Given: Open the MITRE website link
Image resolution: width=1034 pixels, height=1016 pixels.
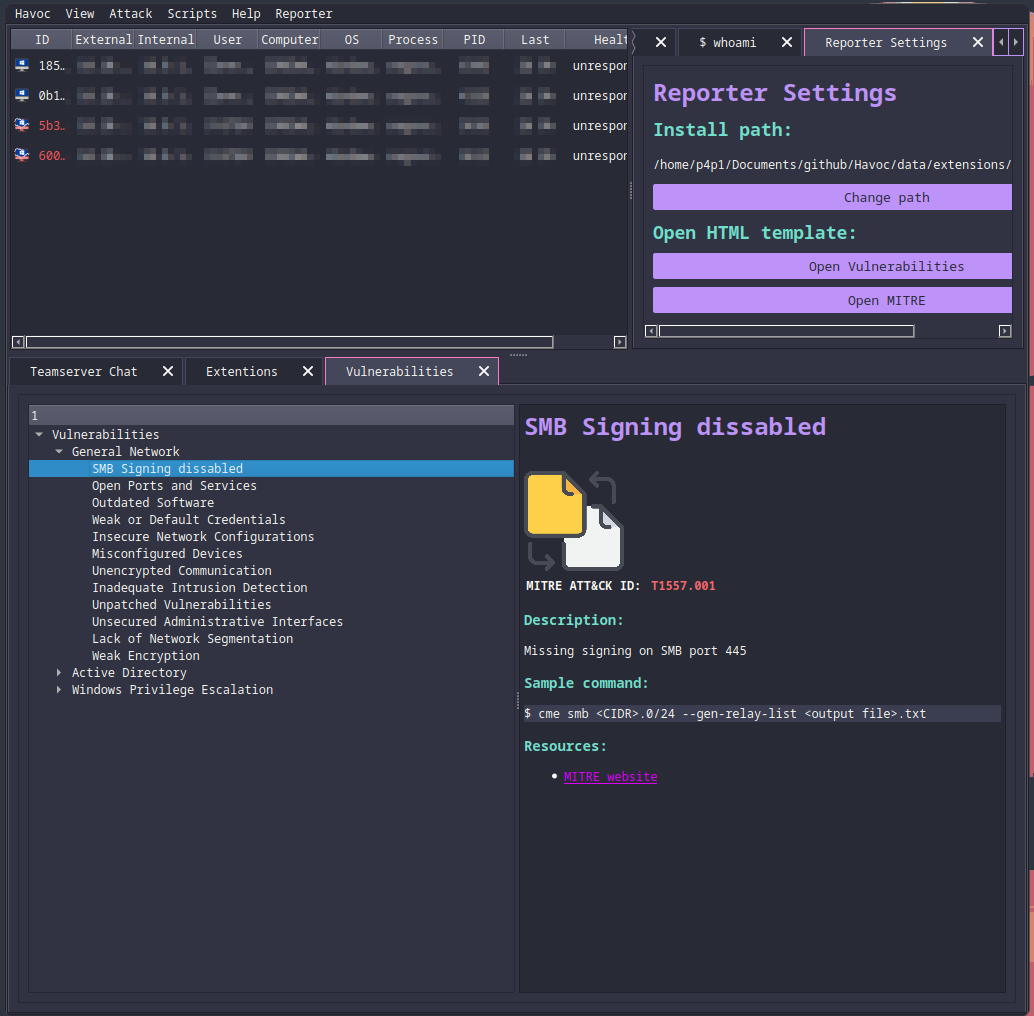Looking at the screenshot, I should (610, 777).
